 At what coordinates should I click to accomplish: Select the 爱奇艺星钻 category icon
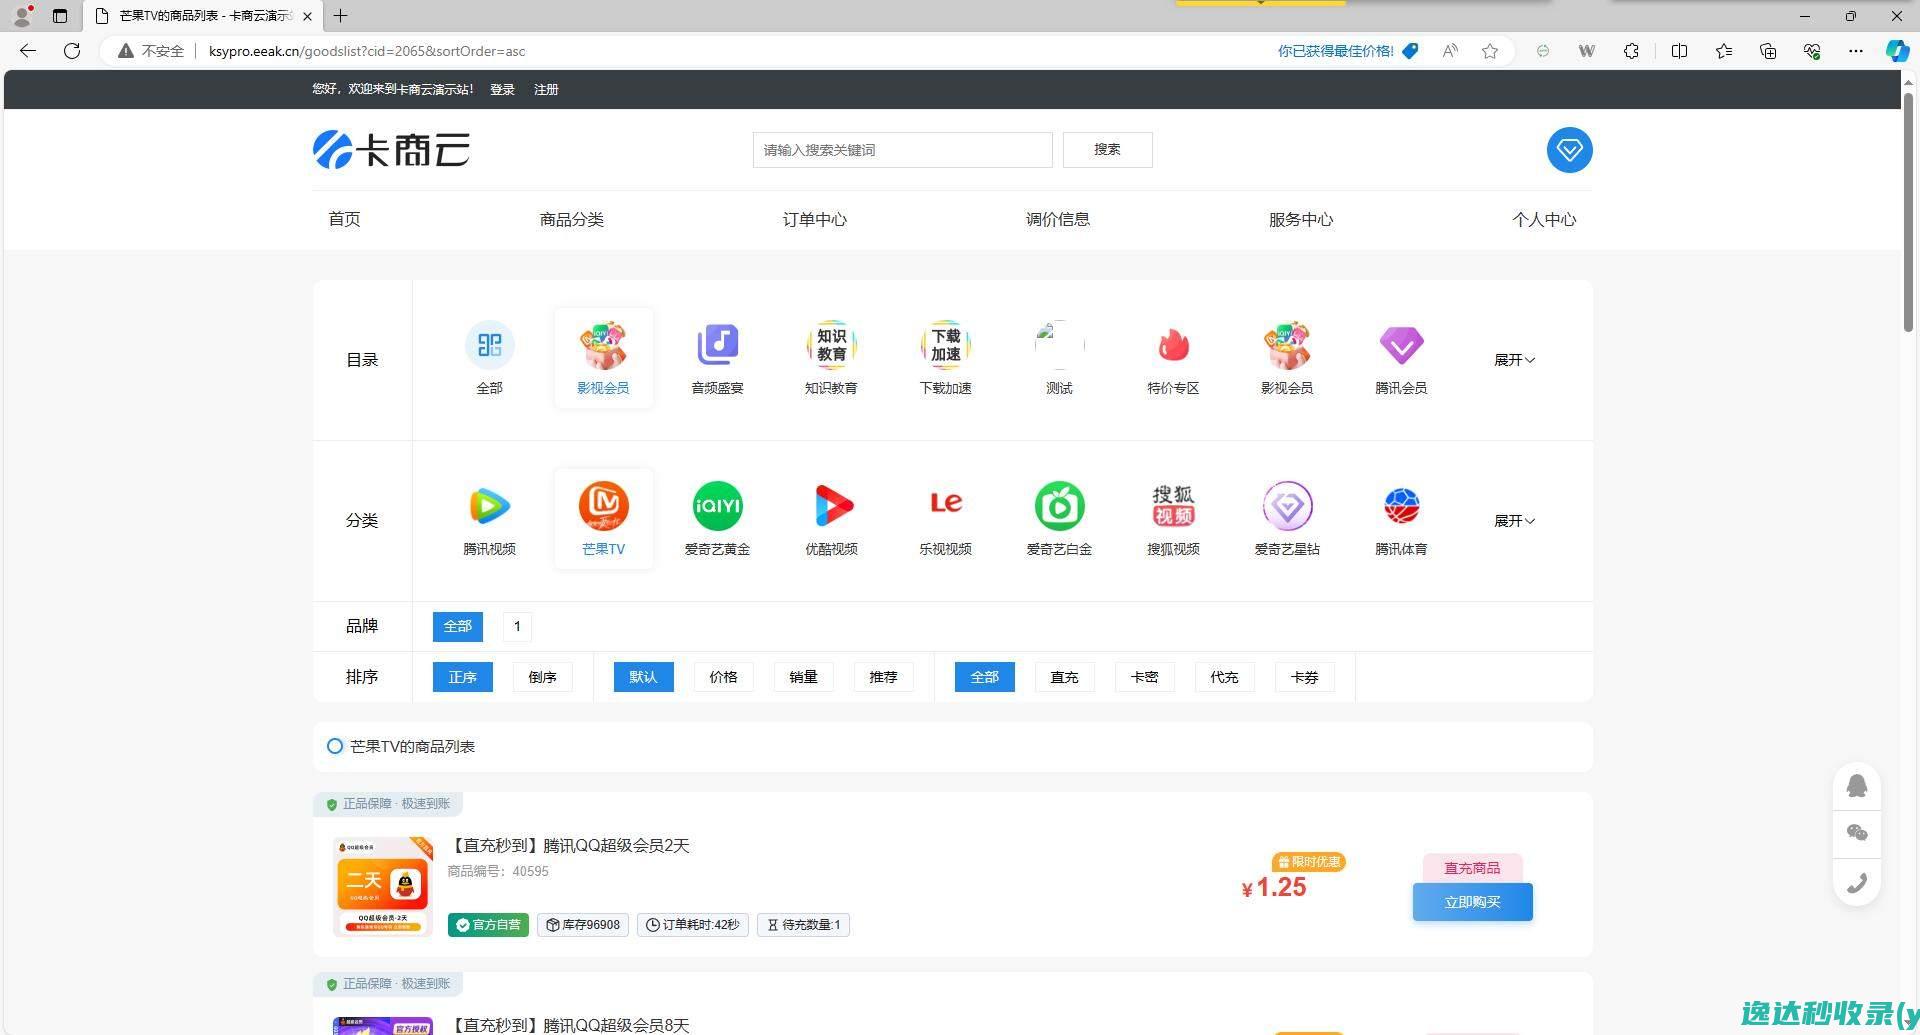coord(1287,506)
